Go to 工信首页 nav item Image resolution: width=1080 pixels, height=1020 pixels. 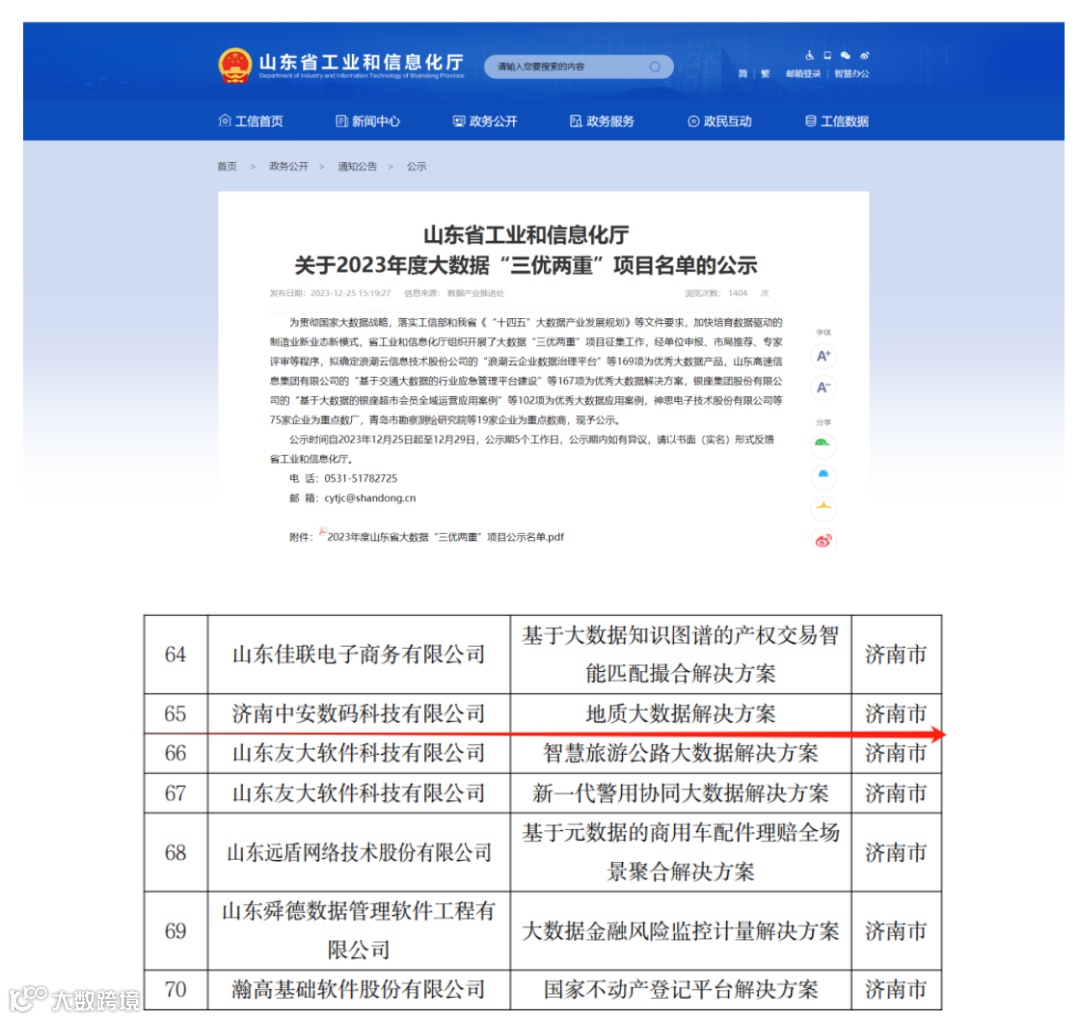[251, 121]
